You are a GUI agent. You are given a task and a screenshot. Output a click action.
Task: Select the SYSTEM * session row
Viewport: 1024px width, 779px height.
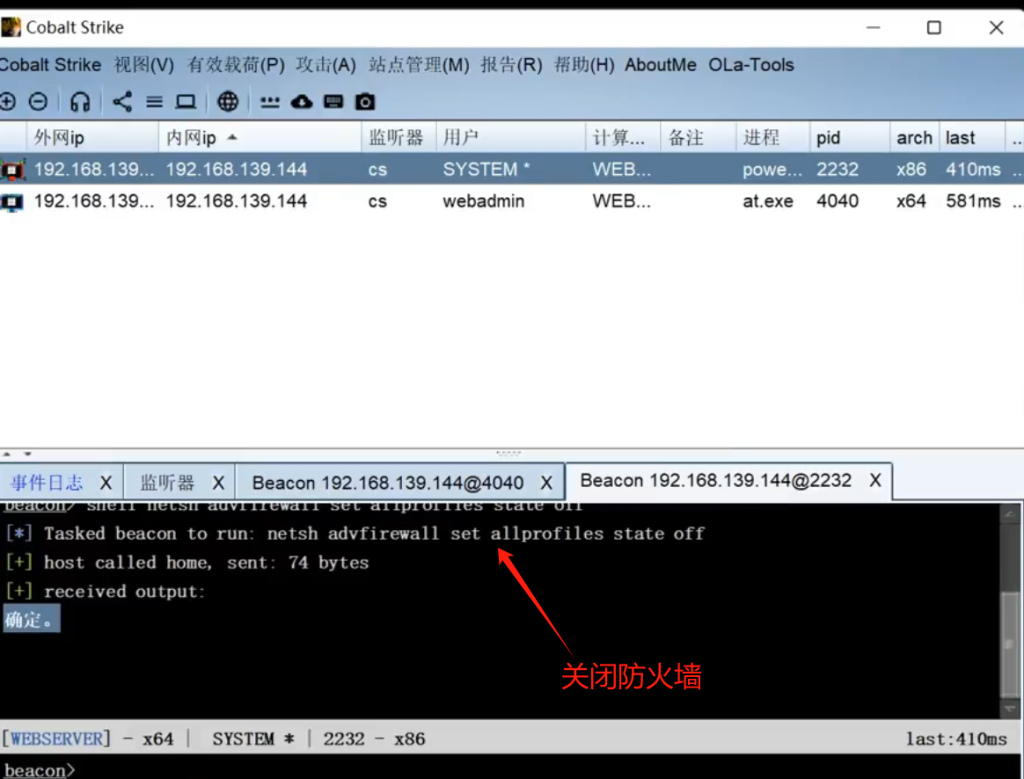(512, 170)
